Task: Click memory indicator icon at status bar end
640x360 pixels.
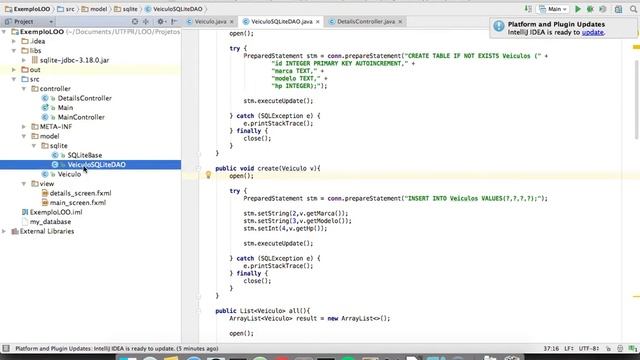Action: [x=632, y=349]
